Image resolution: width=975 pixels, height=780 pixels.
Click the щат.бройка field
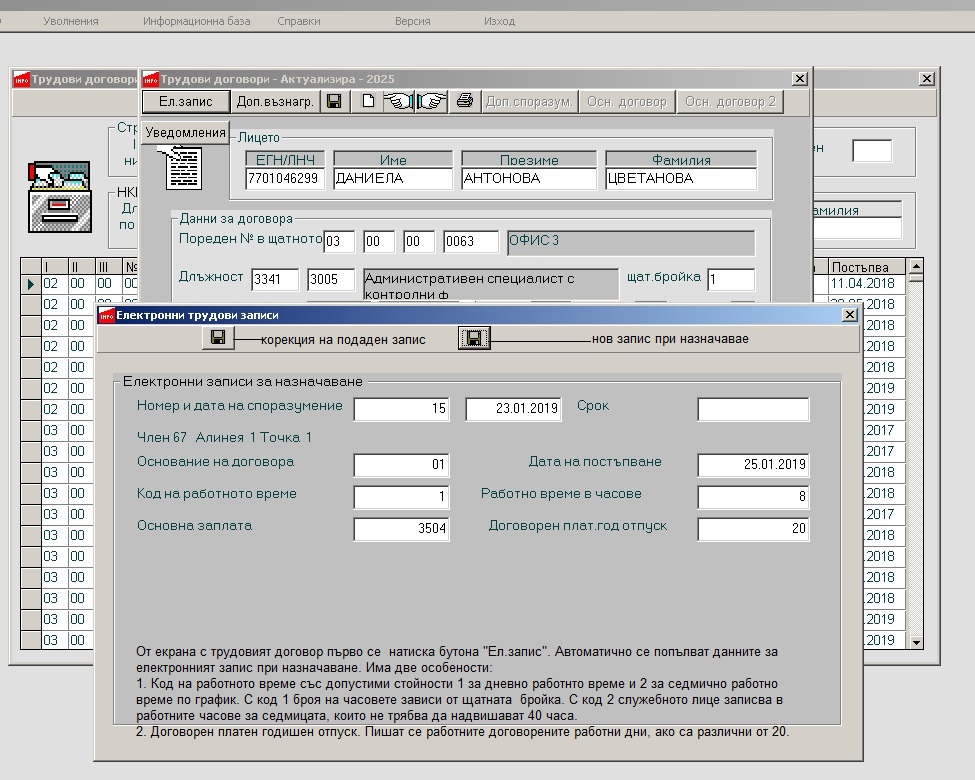[x=731, y=279]
